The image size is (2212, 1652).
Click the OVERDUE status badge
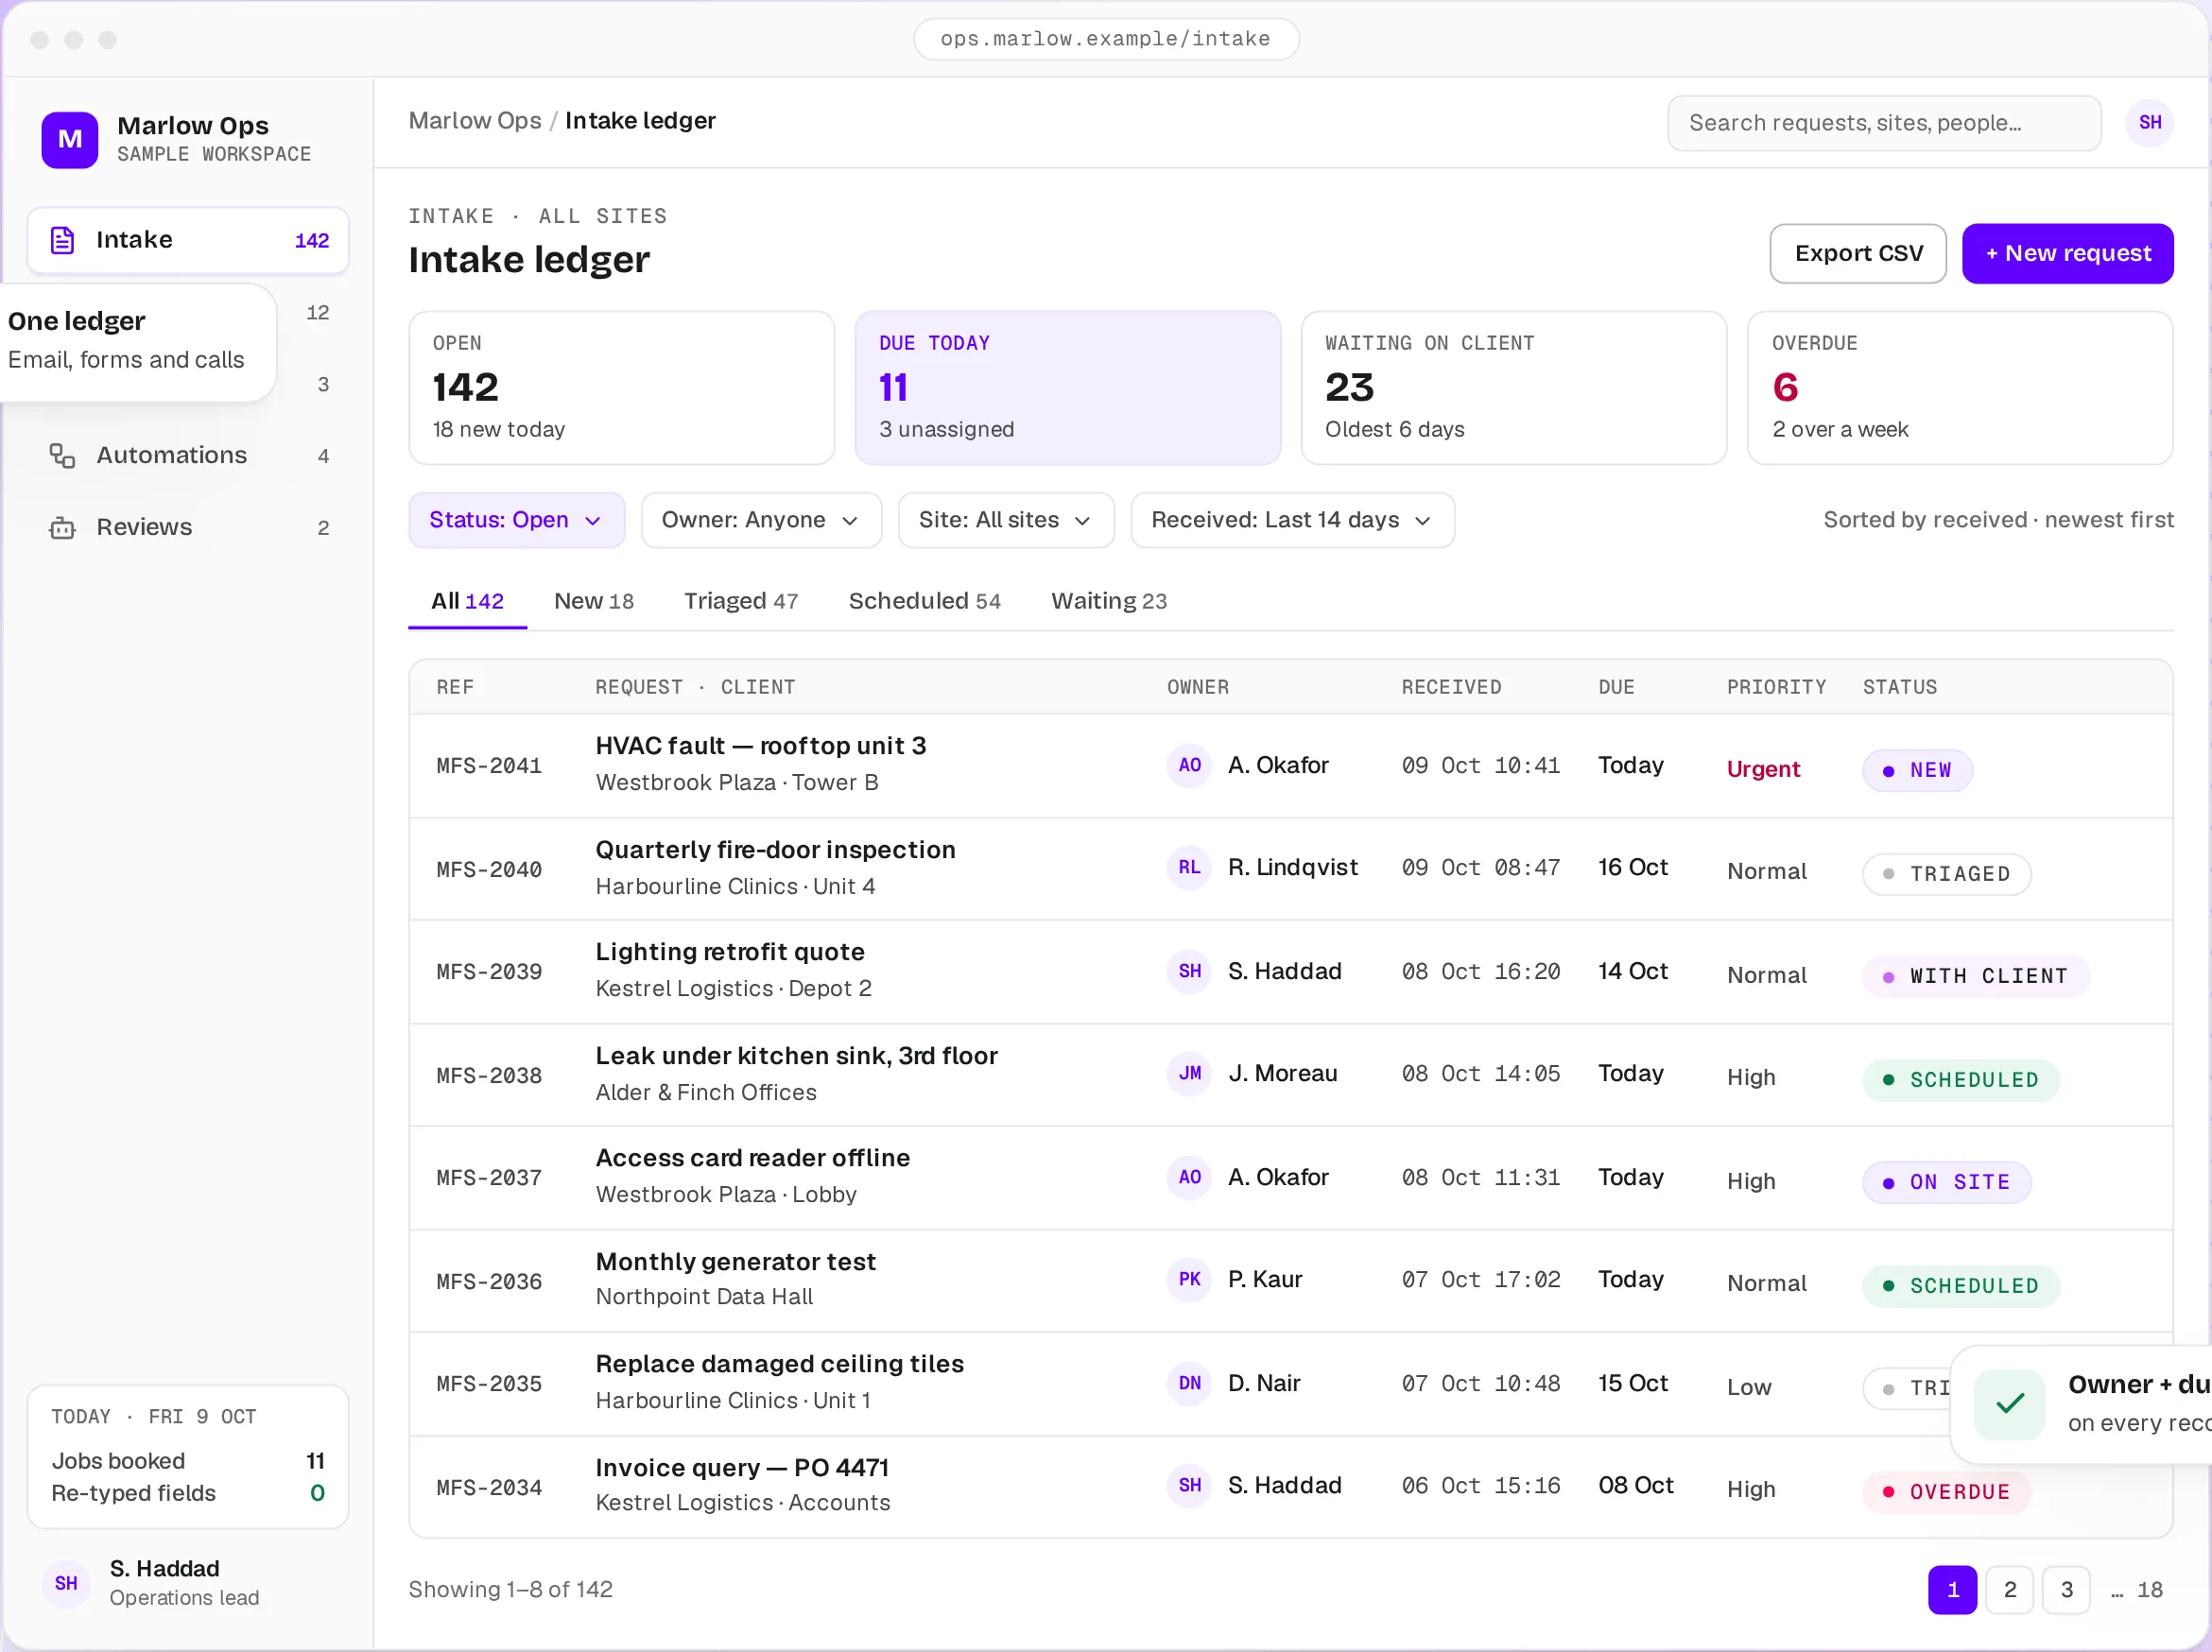(1945, 1492)
